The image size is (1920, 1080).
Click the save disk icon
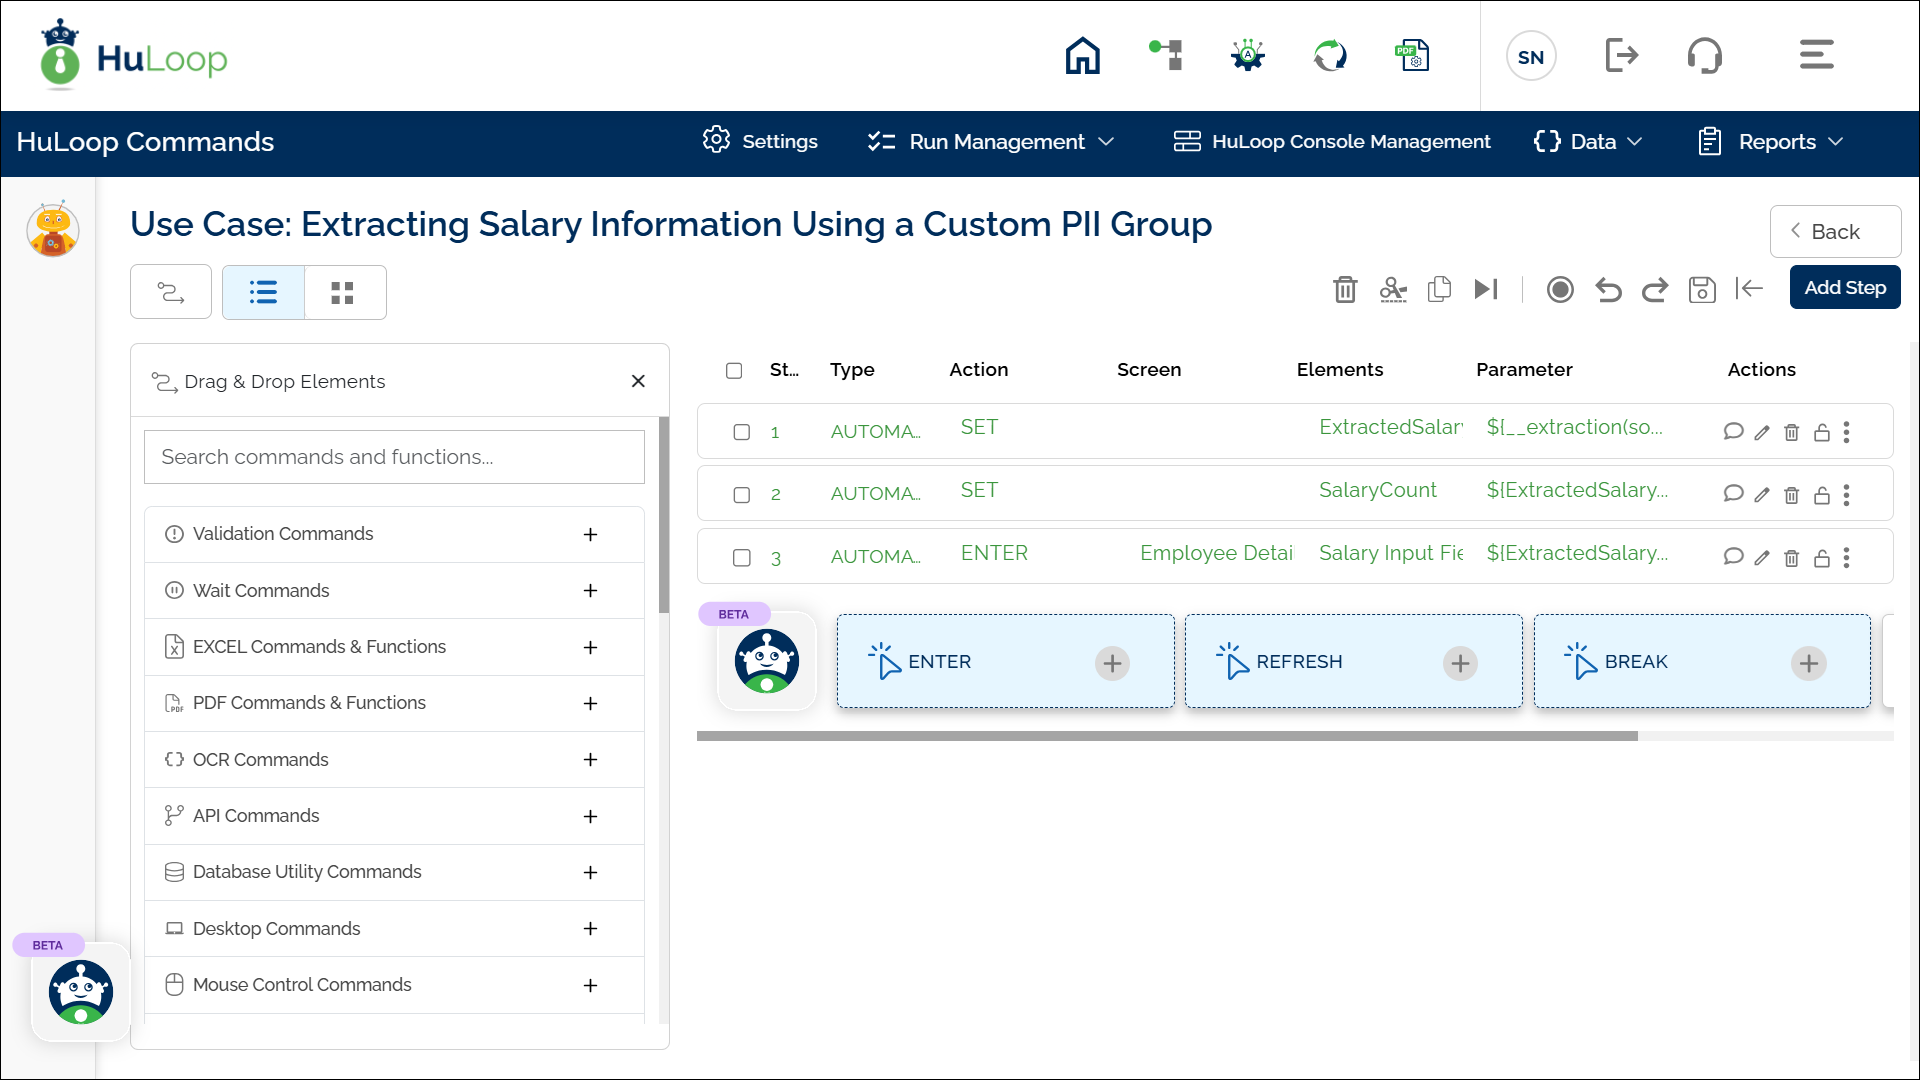(x=1702, y=290)
